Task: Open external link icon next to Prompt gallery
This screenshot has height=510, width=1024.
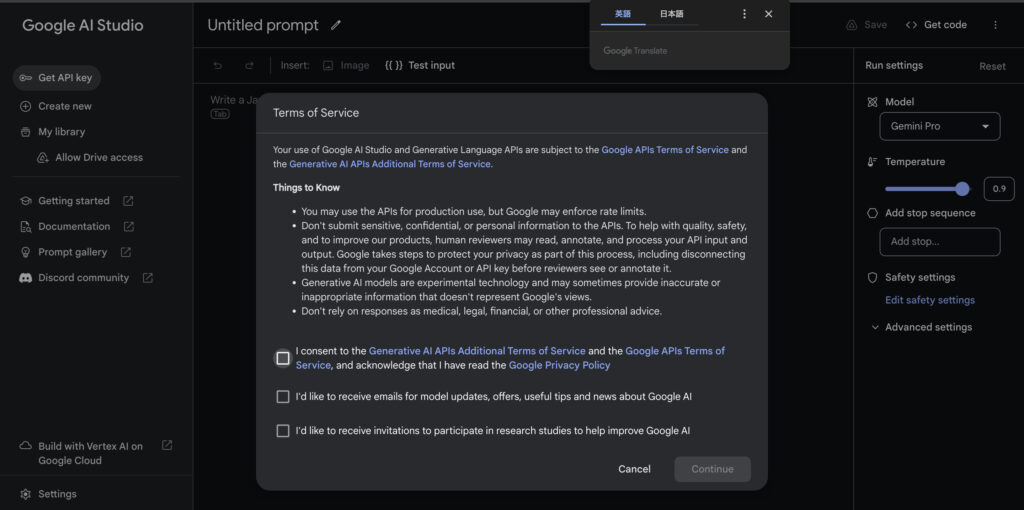Action: coord(126,252)
